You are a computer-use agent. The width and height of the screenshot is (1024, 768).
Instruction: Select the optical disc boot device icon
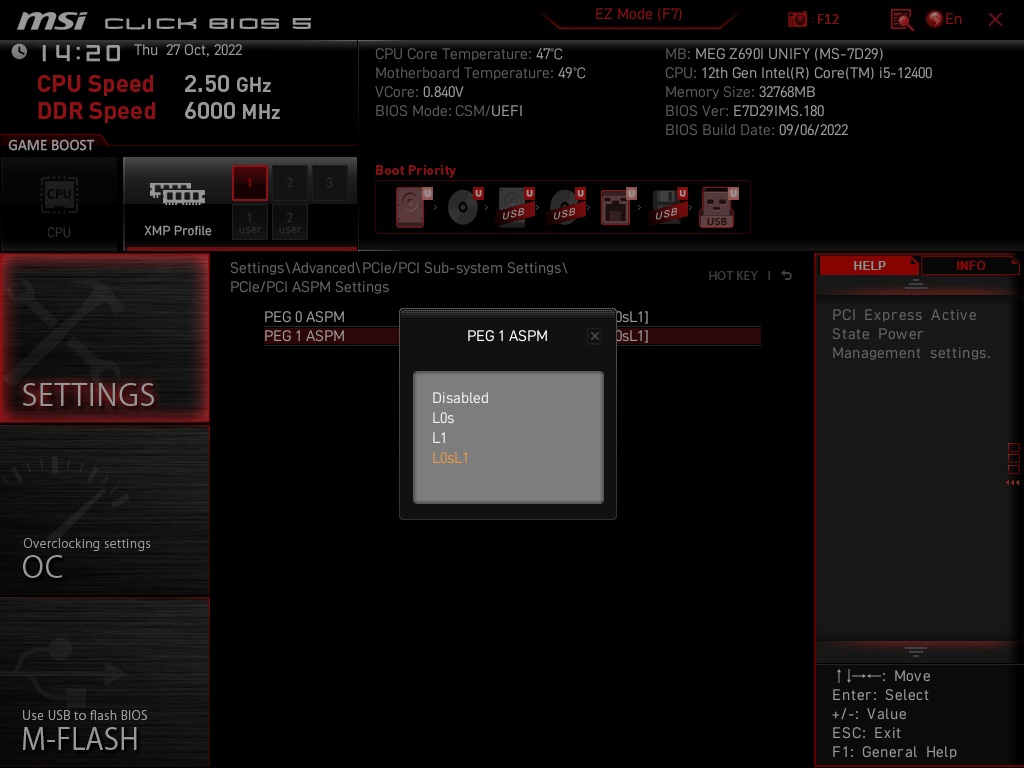coord(464,207)
